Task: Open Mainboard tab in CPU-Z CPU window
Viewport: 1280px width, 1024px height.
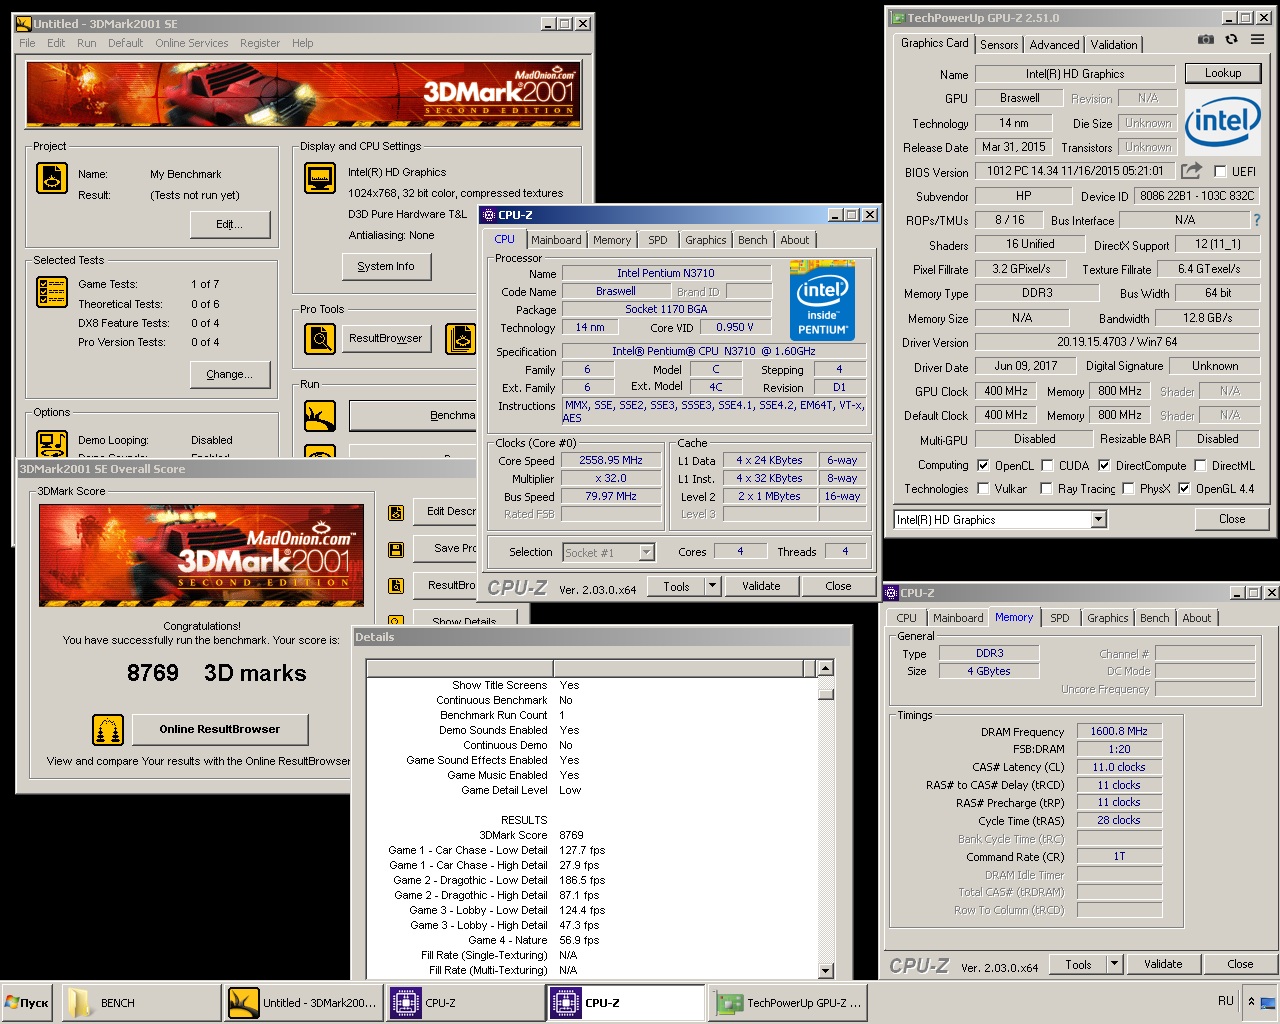Action: (x=556, y=240)
